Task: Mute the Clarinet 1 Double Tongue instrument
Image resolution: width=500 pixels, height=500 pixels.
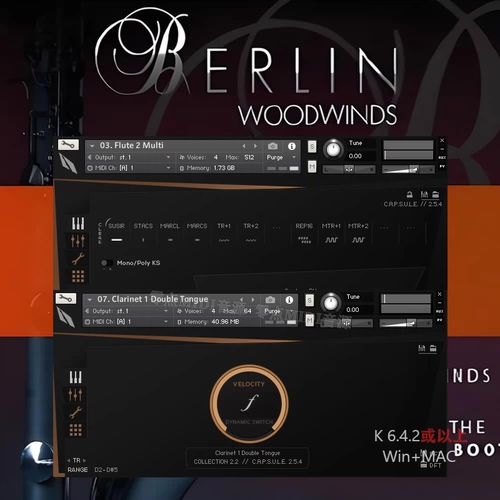Action: tap(310, 320)
